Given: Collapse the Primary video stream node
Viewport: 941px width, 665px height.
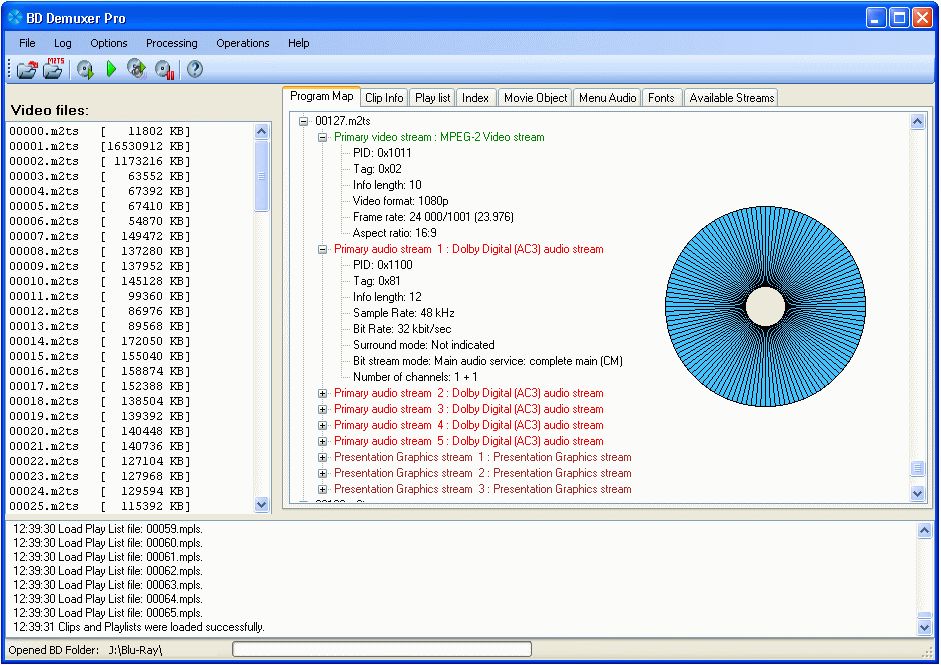Looking at the screenshot, I should tap(322, 137).
